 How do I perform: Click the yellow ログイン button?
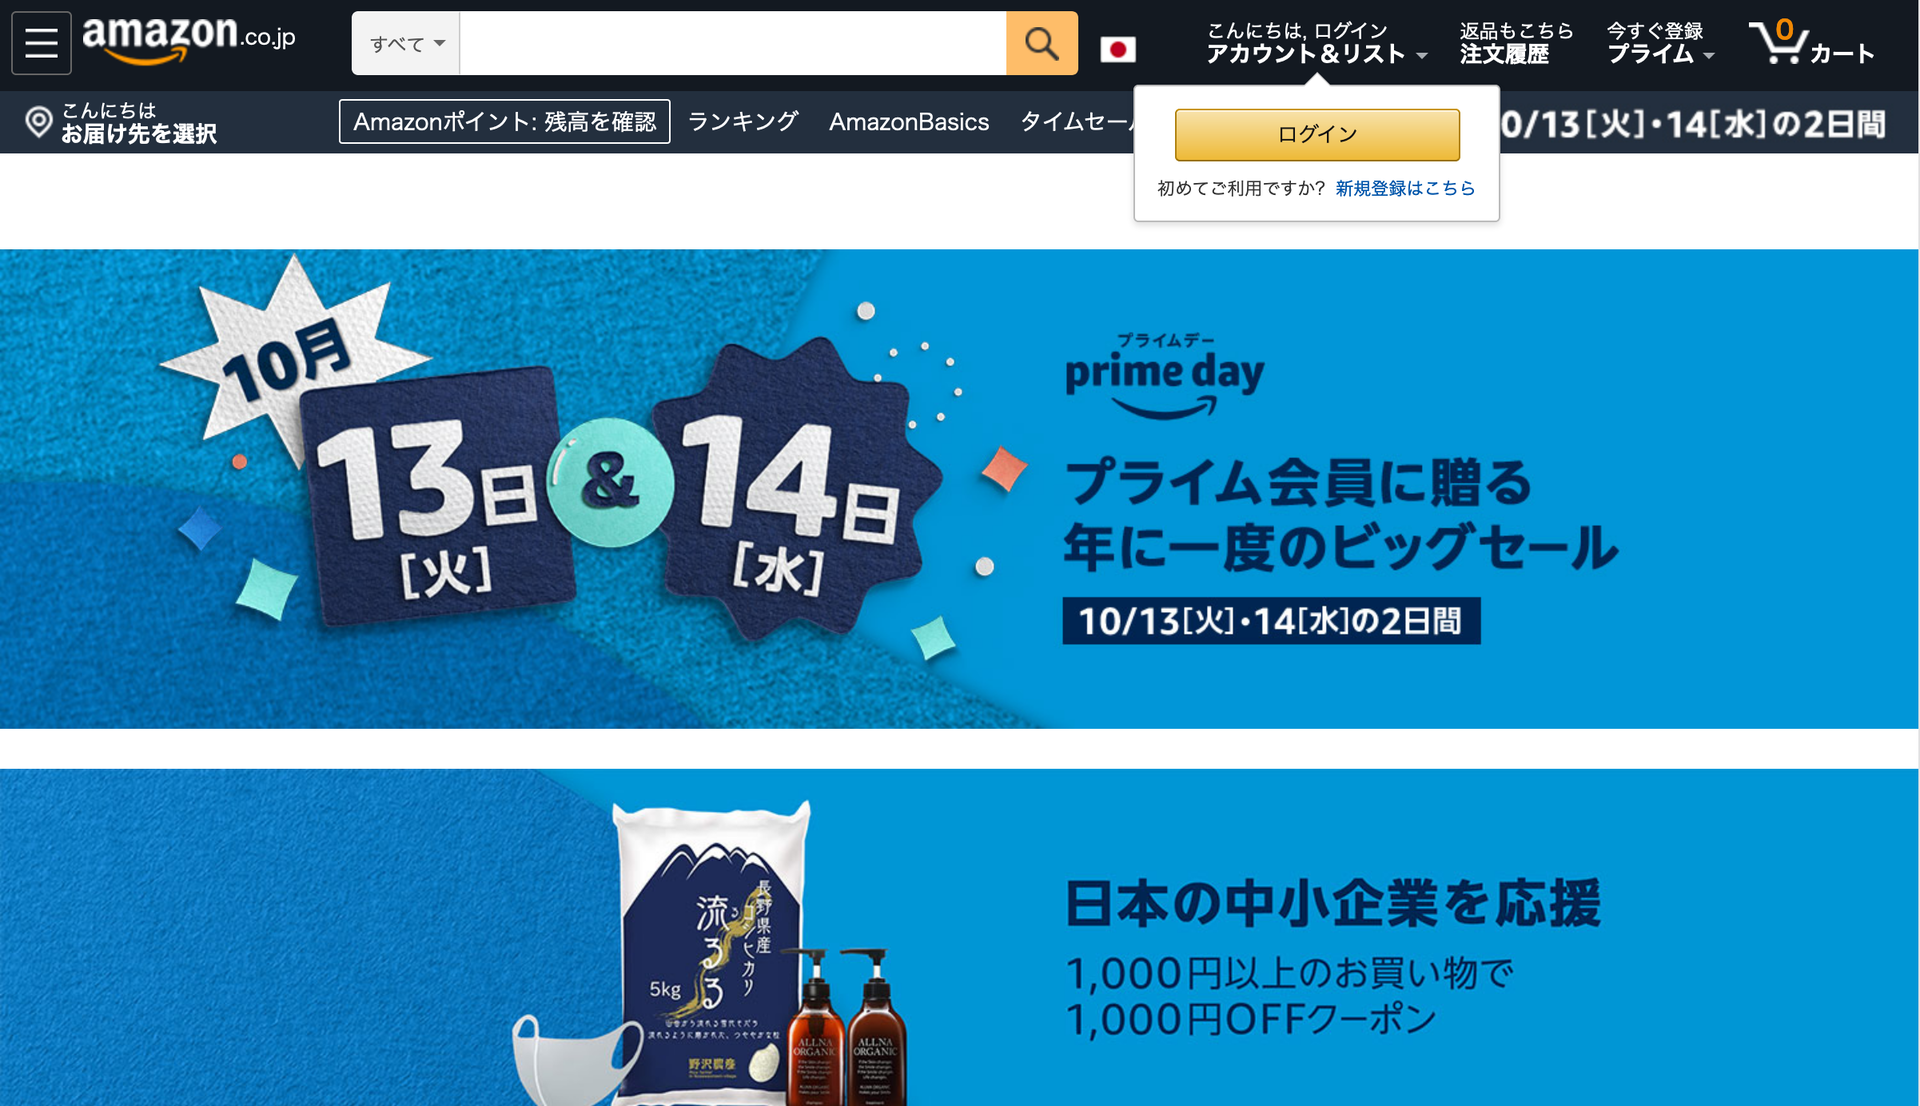(x=1317, y=134)
